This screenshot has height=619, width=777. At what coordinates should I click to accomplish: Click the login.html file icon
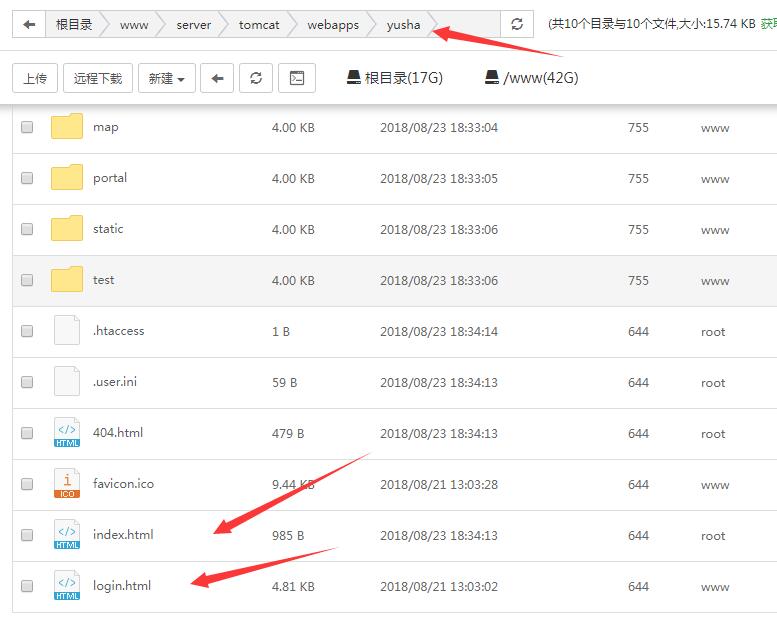(67, 586)
